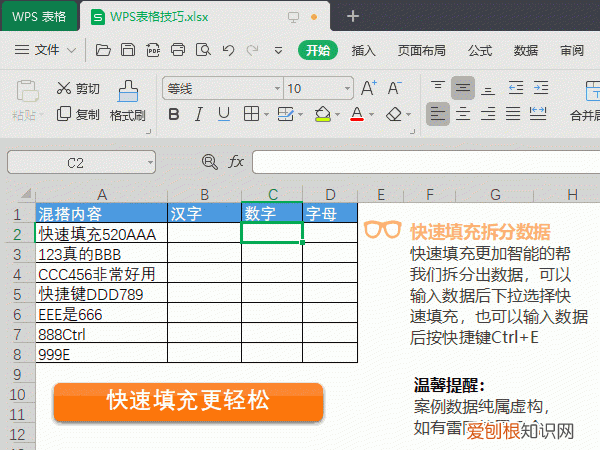Click the save icon
Viewport: 600px width, 450px height.
[128, 50]
